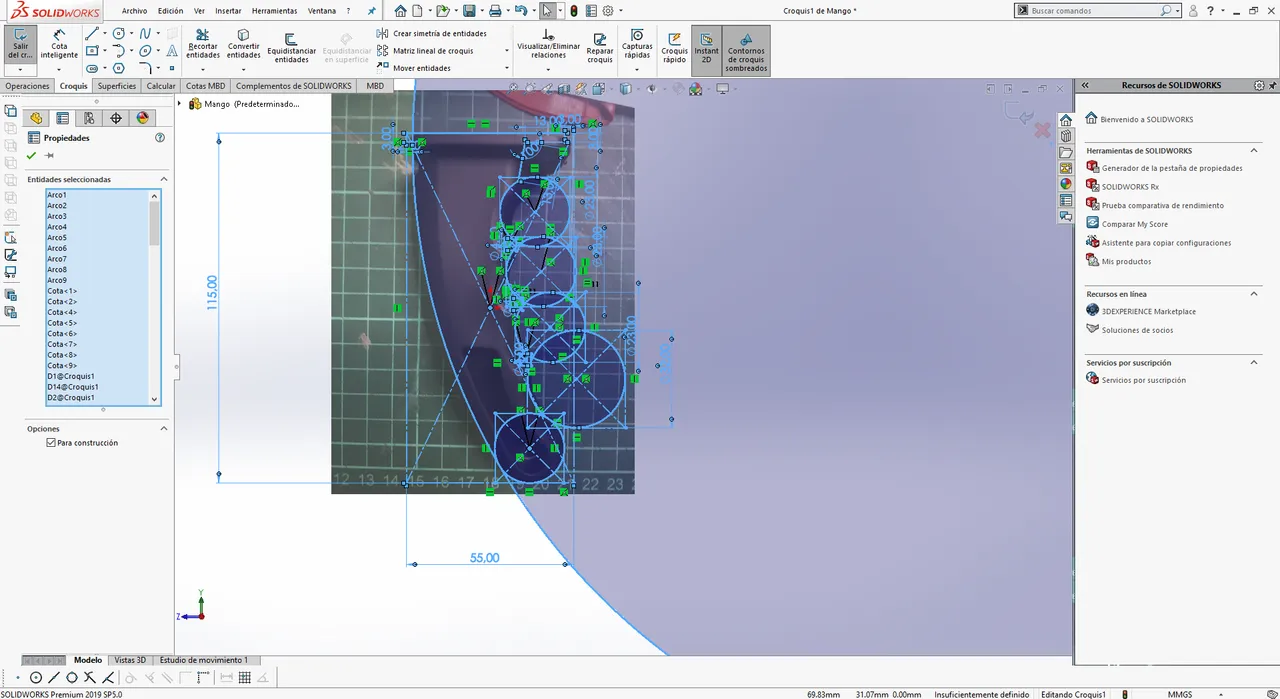Click Equidistanciar entidades offset tool

292,47
